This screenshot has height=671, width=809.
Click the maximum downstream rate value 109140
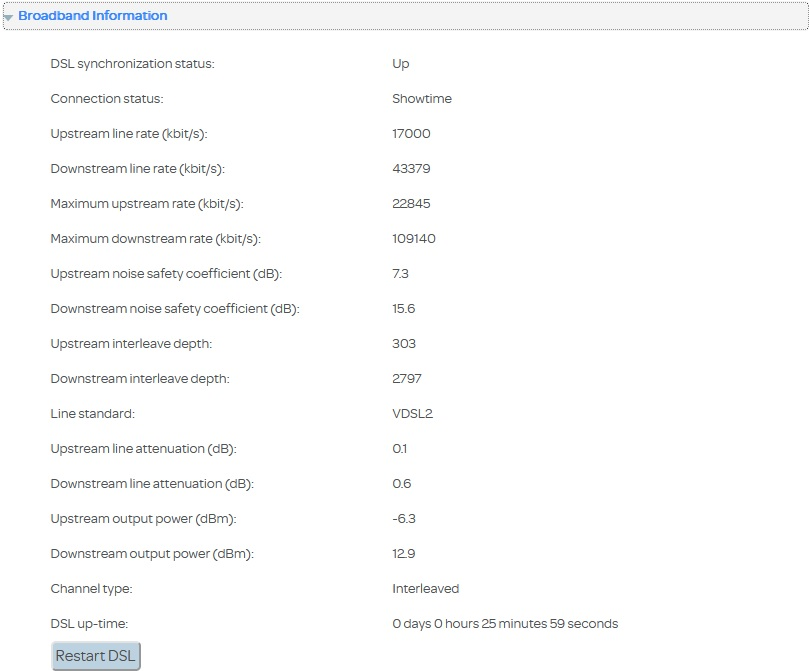point(414,239)
